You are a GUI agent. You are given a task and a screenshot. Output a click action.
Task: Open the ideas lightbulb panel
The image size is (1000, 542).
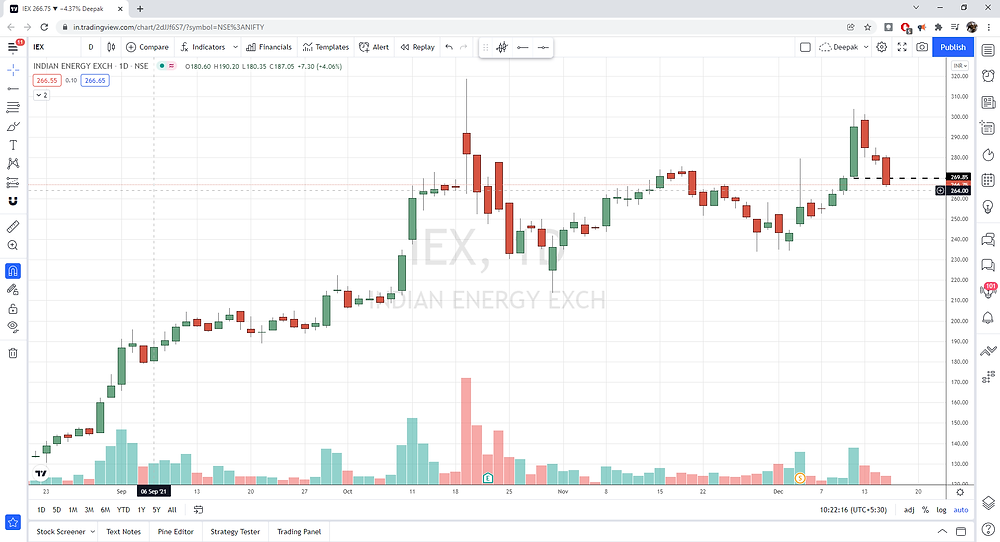click(988, 207)
